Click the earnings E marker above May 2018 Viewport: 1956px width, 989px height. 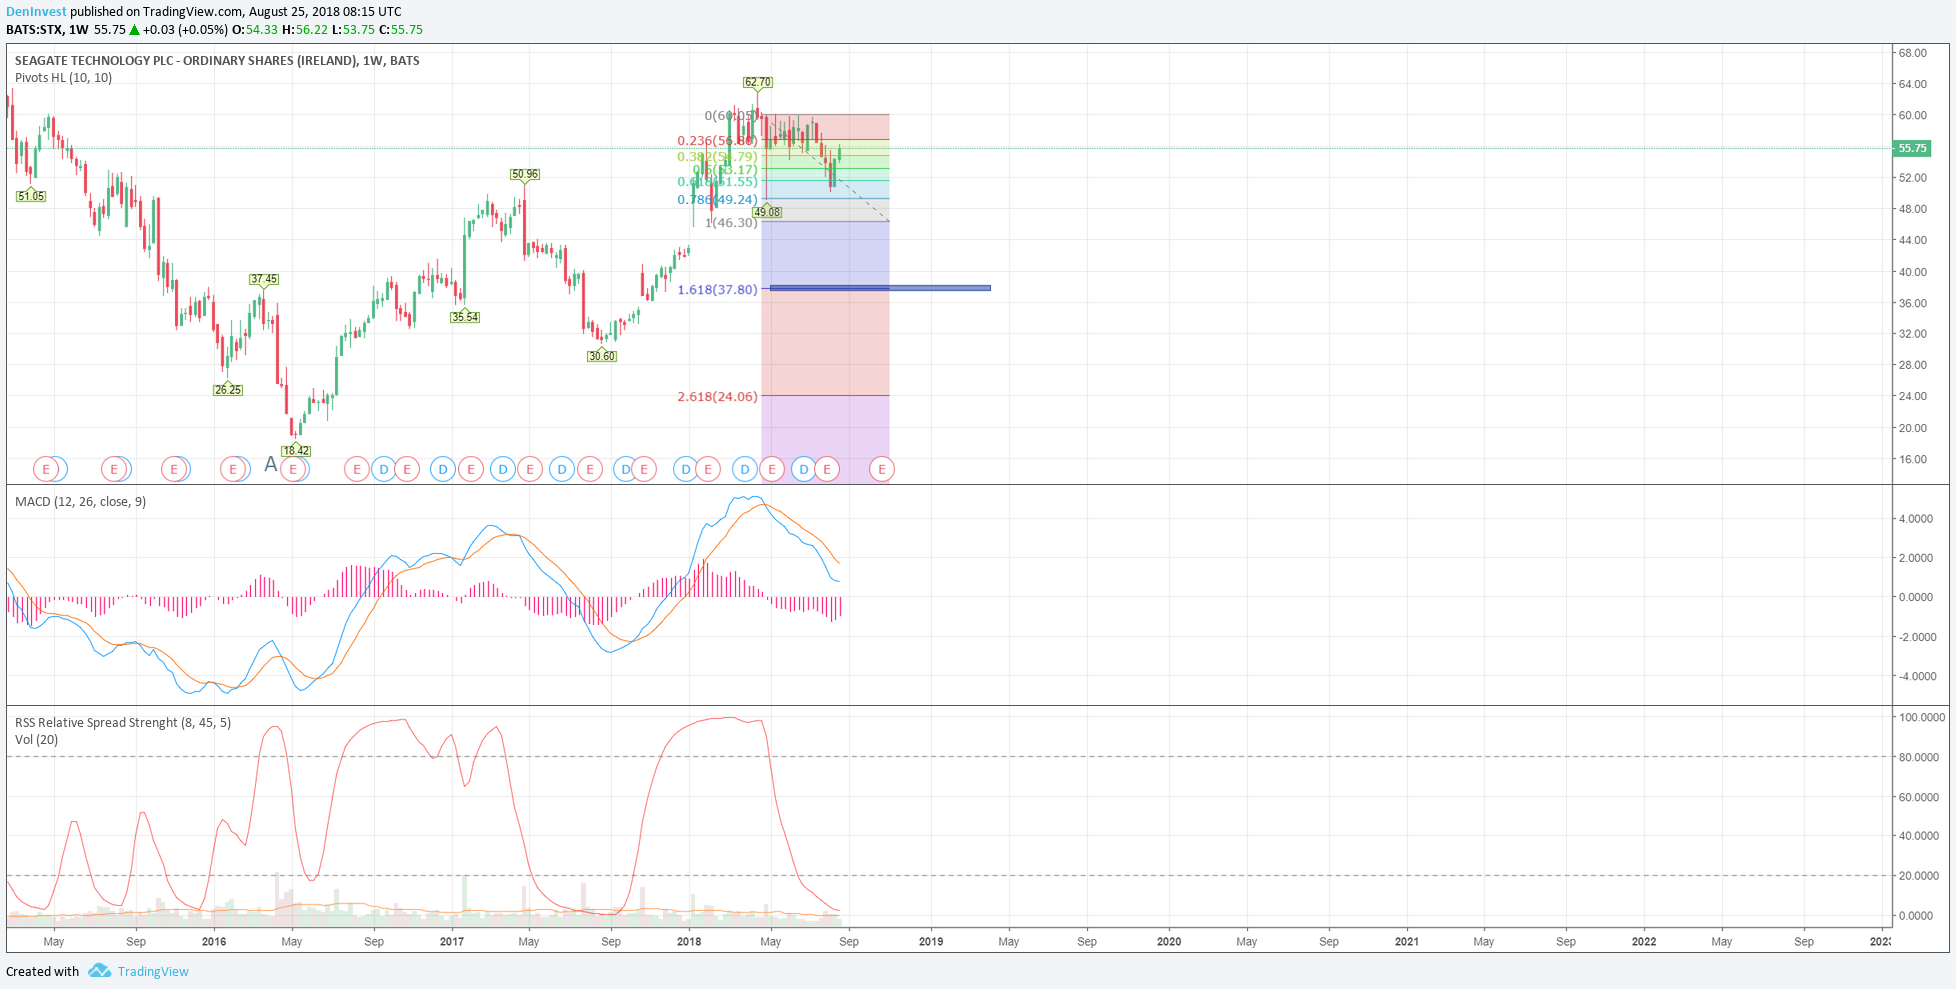(x=771, y=468)
